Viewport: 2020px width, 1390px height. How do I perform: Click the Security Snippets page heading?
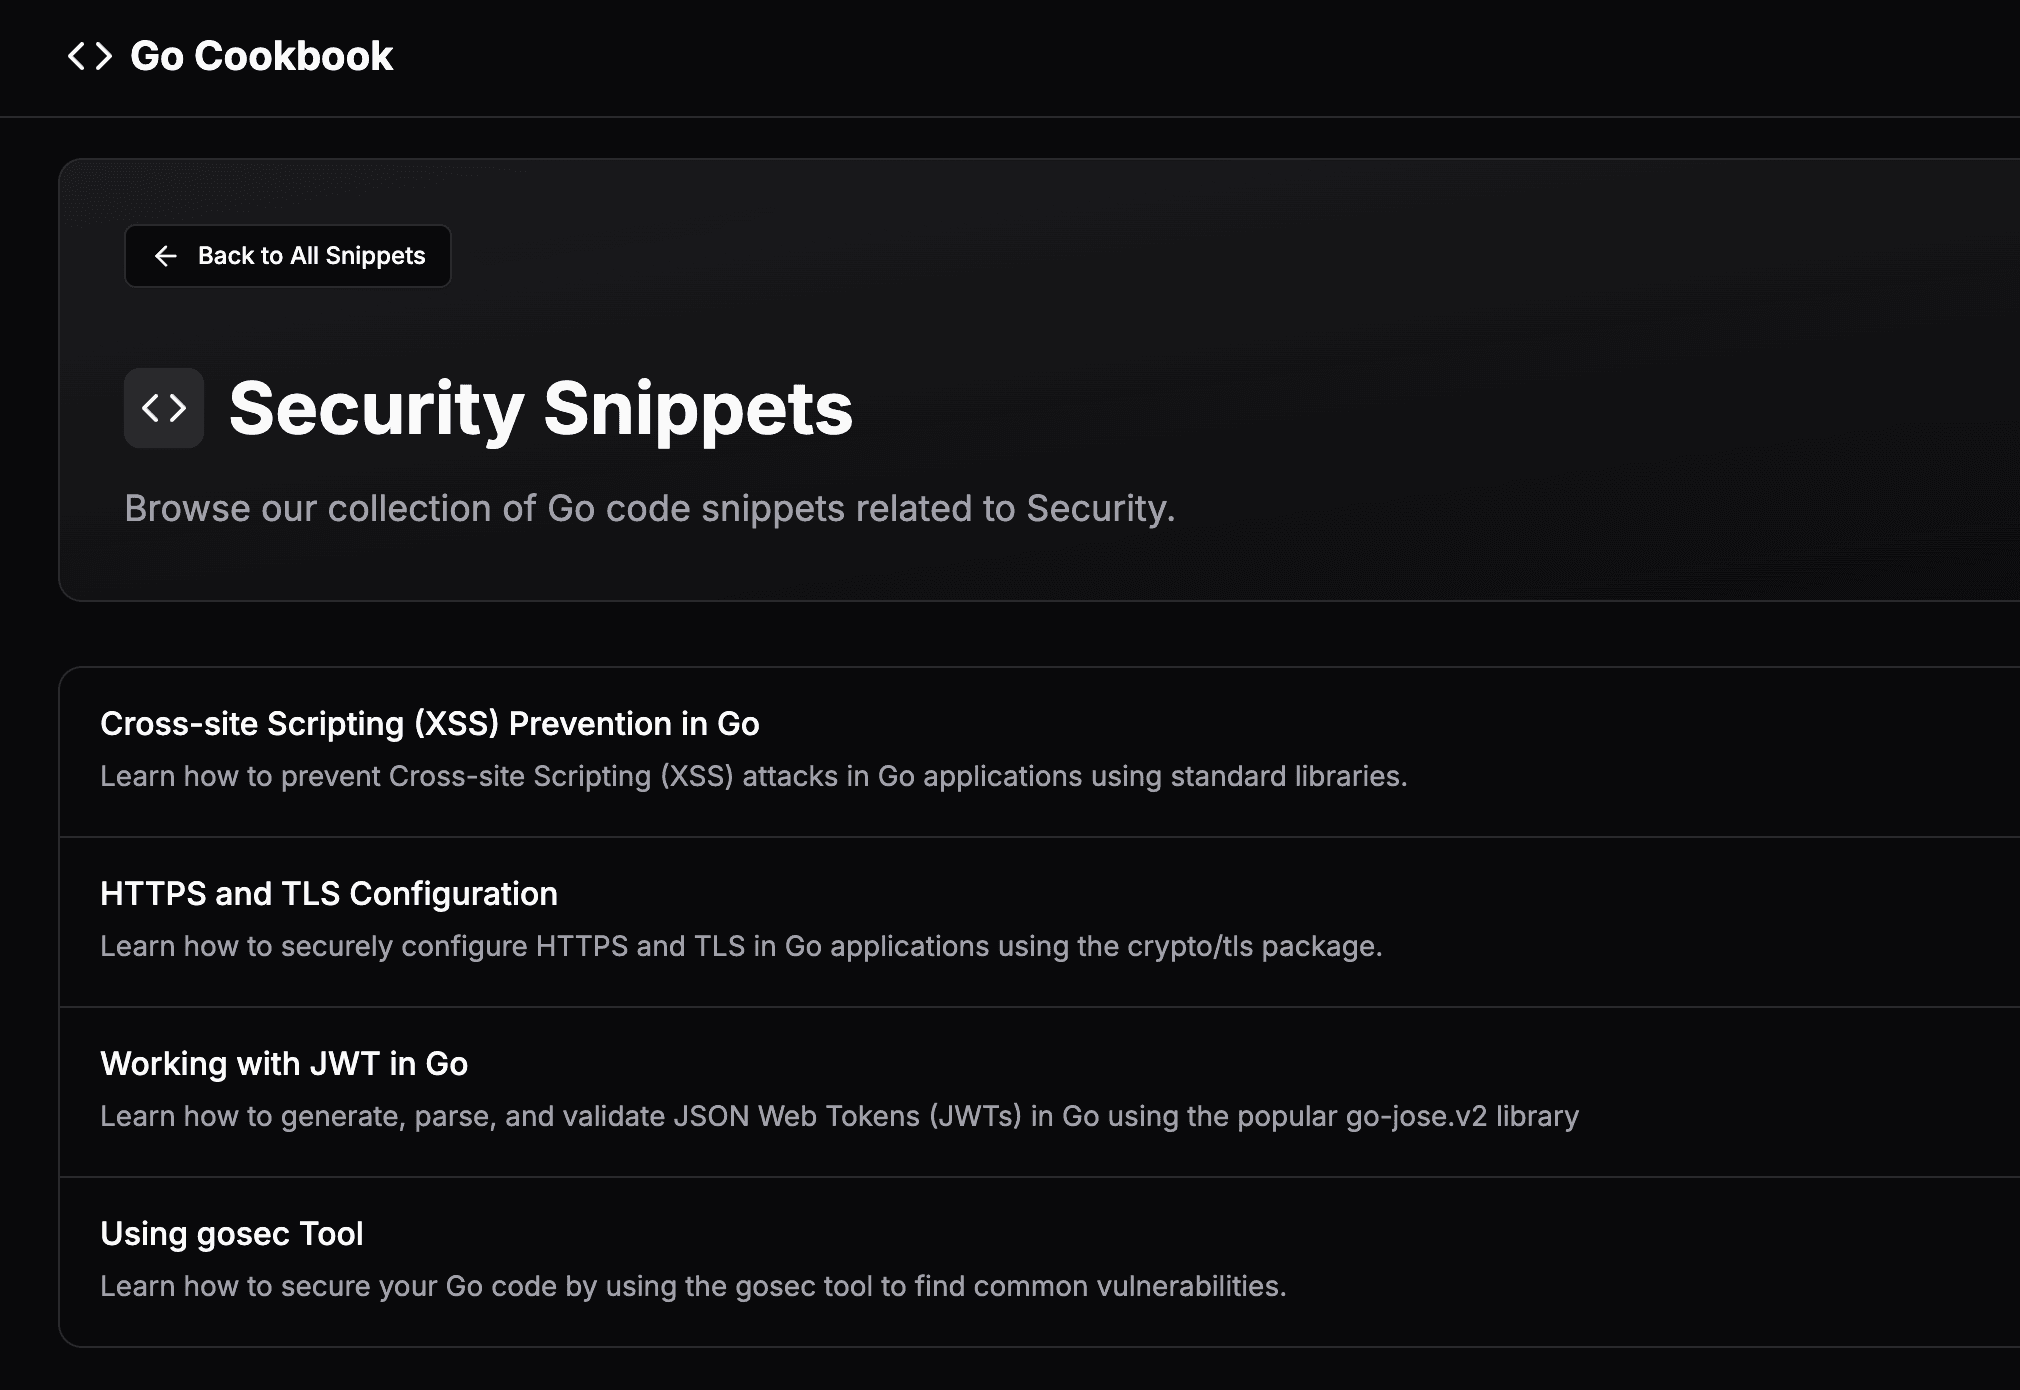click(x=541, y=408)
